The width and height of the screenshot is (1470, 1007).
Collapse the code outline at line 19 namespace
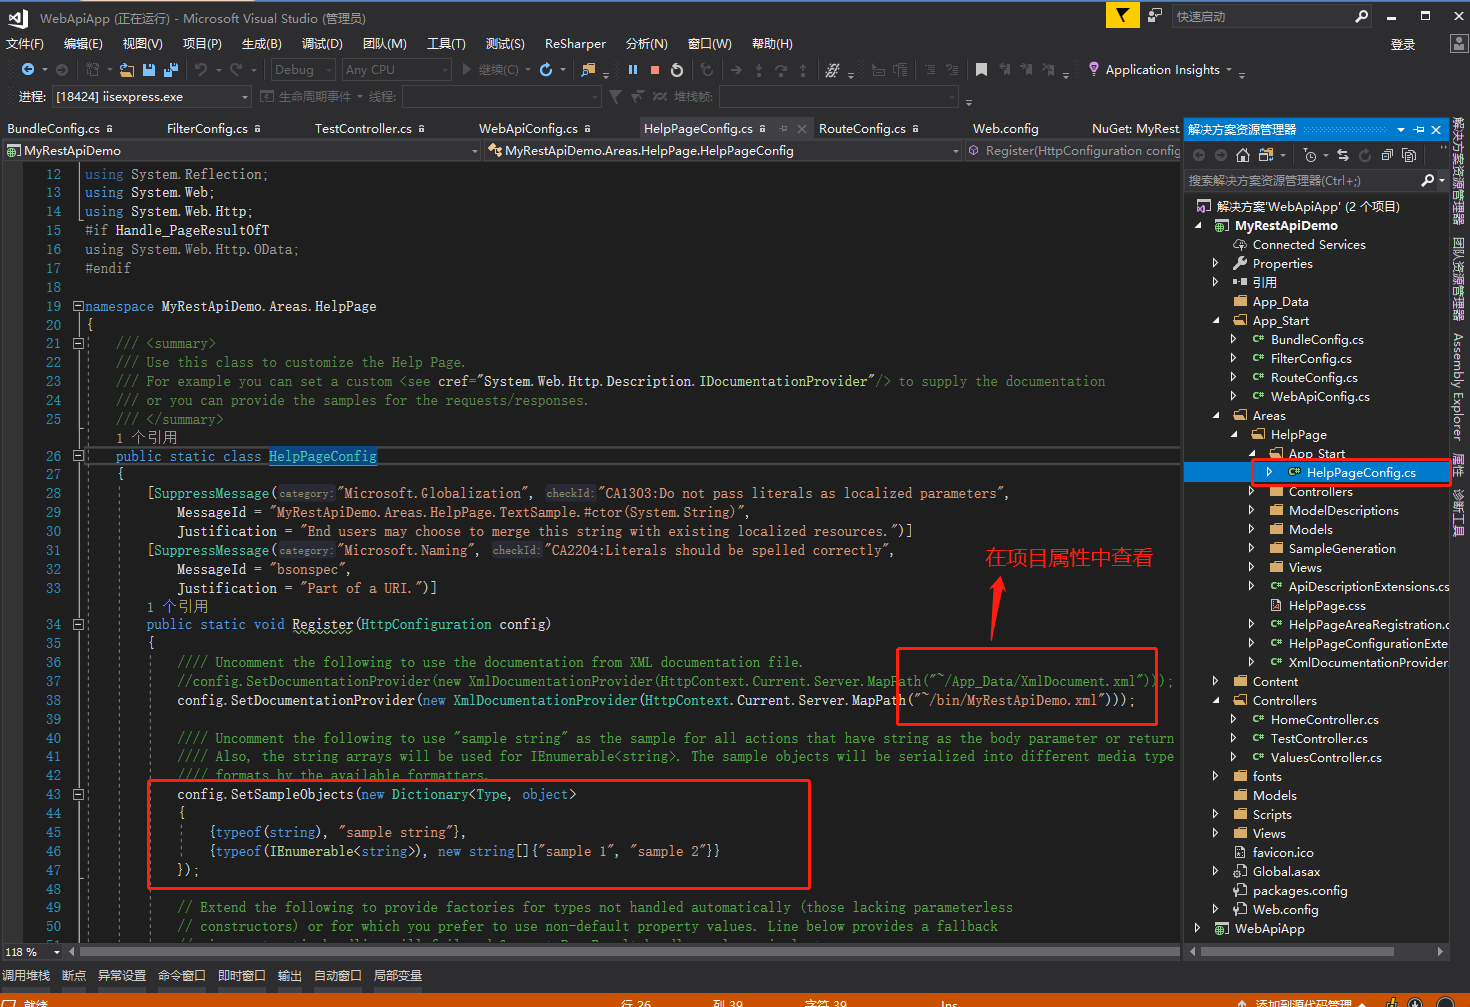78,306
